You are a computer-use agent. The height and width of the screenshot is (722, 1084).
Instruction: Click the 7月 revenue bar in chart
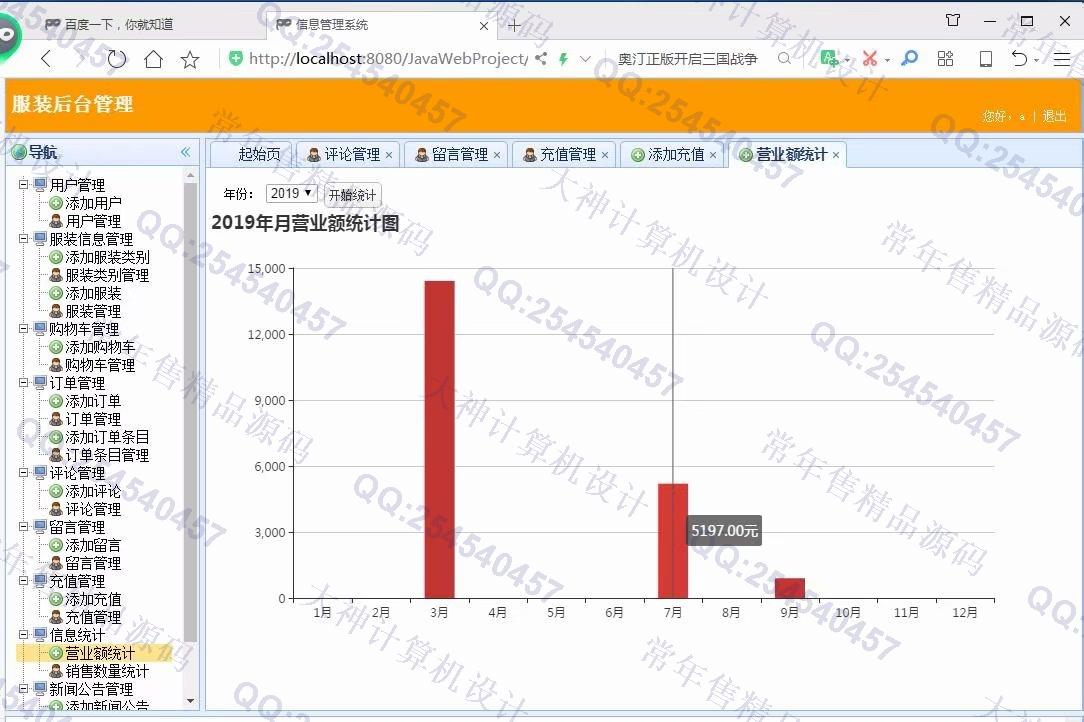point(673,541)
